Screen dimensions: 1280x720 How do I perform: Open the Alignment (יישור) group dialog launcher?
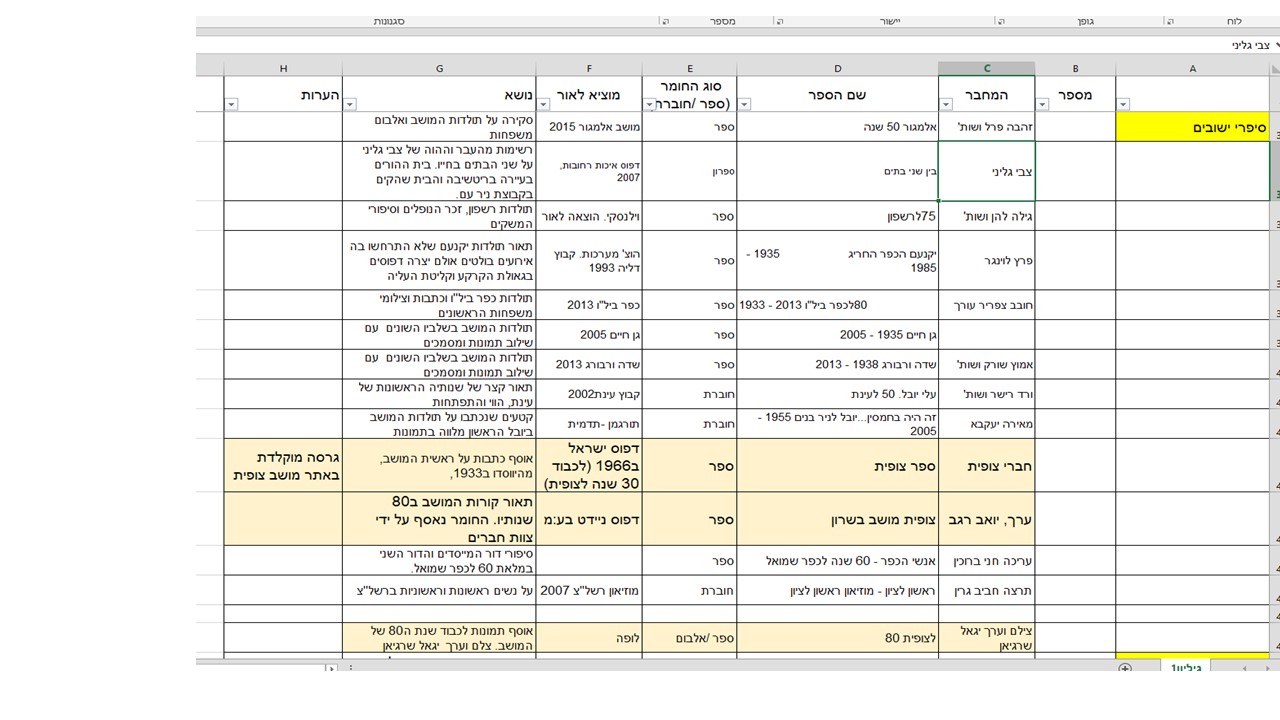(780, 21)
